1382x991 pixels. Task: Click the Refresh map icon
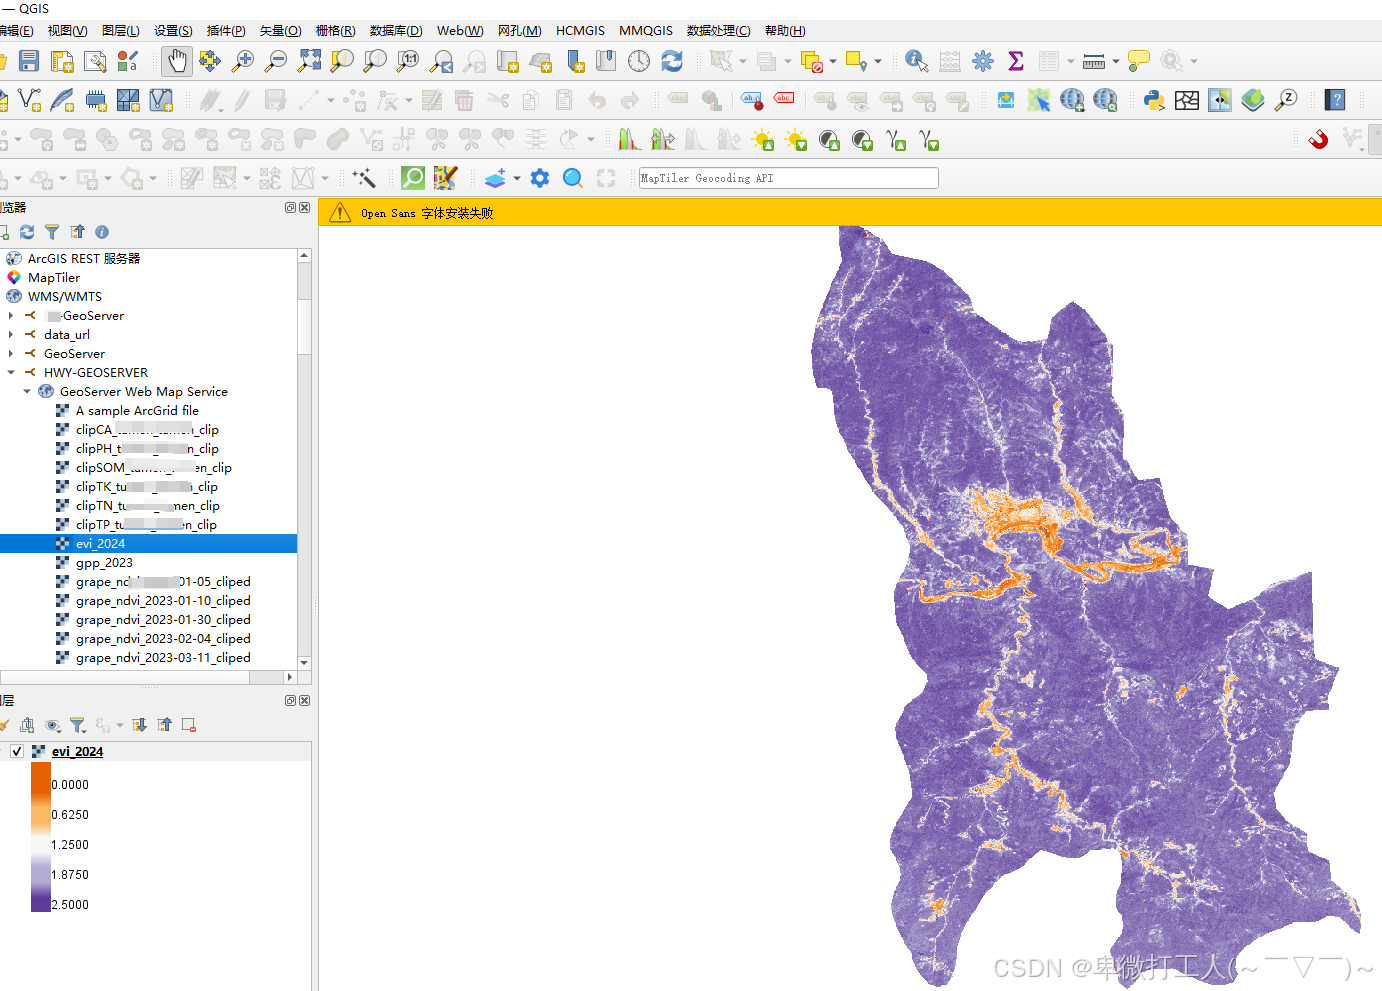pos(672,61)
